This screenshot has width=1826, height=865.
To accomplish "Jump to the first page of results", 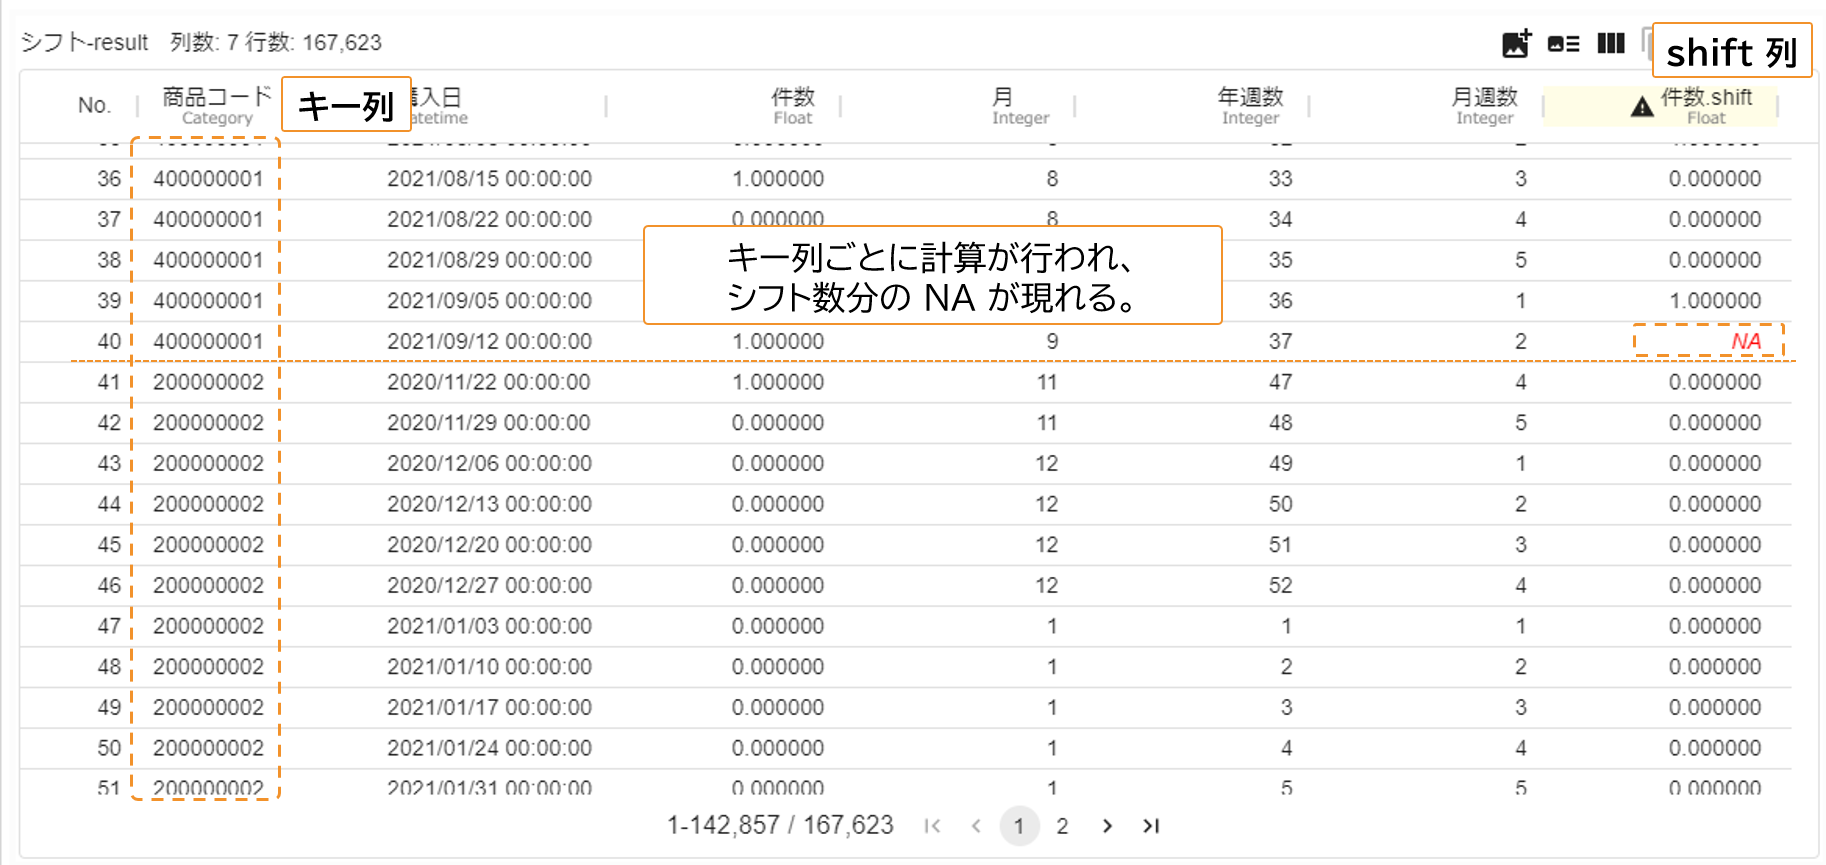I will pyautogui.click(x=932, y=826).
